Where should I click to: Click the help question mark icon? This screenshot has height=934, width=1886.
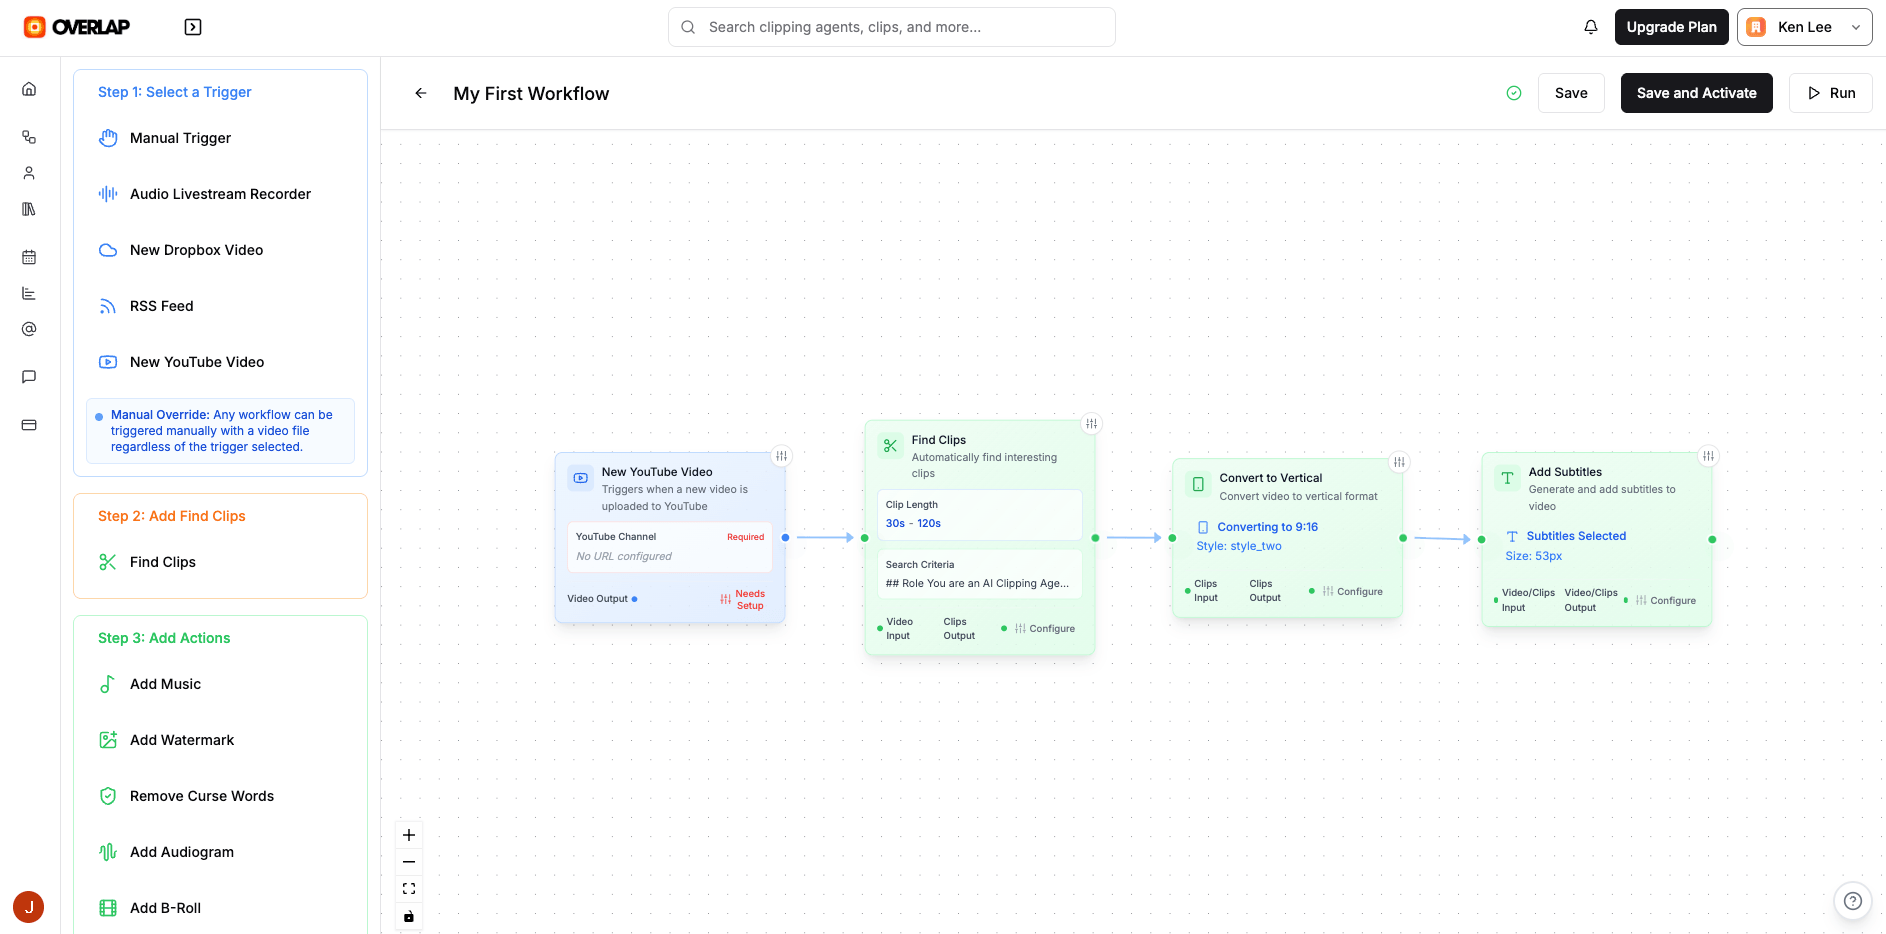pos(1852,900)
